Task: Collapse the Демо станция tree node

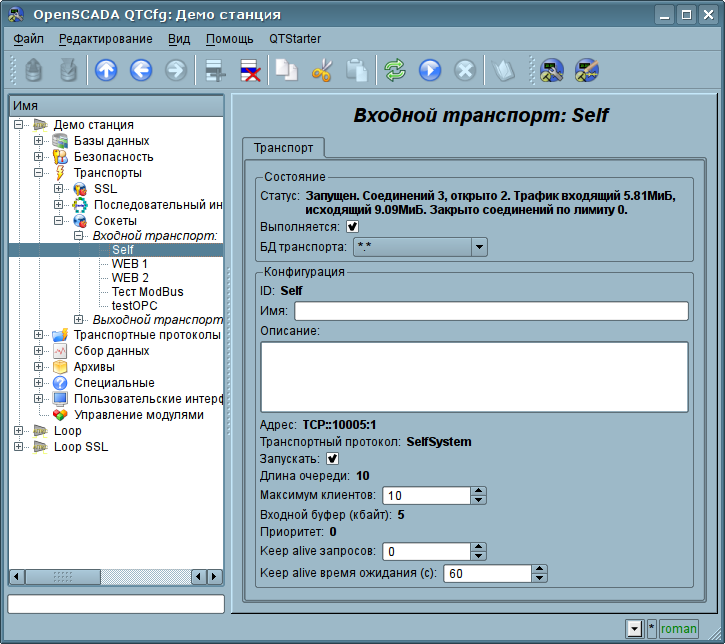Action: (x=18, y=124)
